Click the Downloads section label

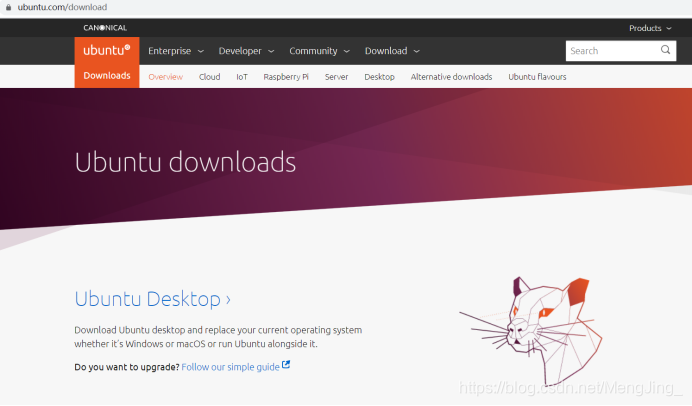point(107,75)
